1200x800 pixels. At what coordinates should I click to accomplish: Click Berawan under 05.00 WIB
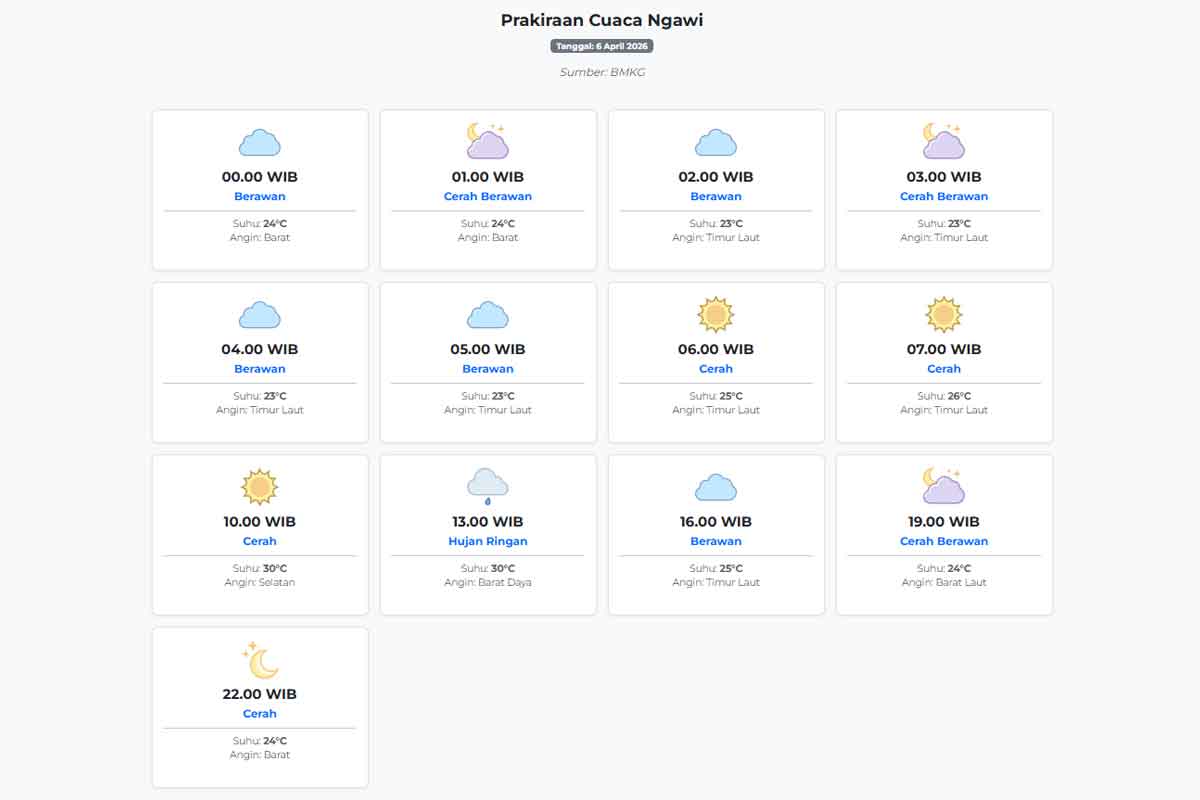488,369
